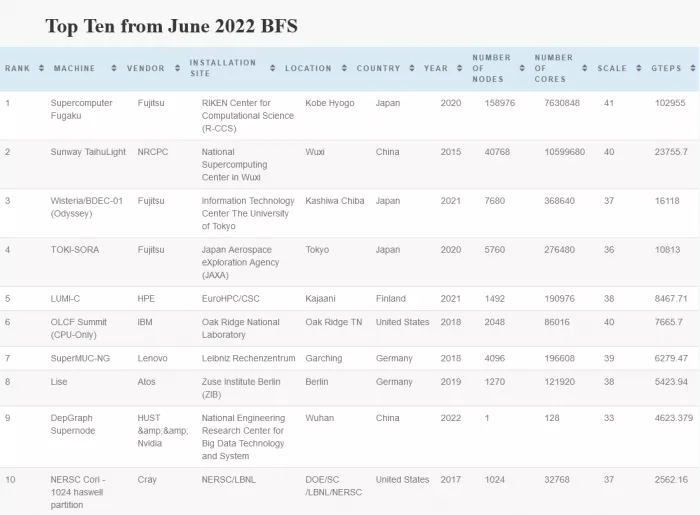
Task: Click the '2562.16' GTEPS value
Action: pos(671,480)
